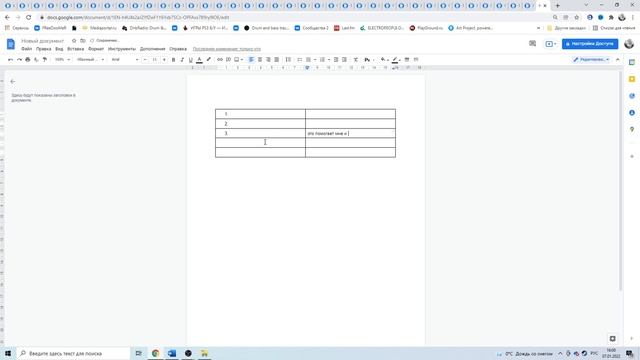Set left text alignment
This screenshot has height=360, width=640.
click(x=251, y=60)
